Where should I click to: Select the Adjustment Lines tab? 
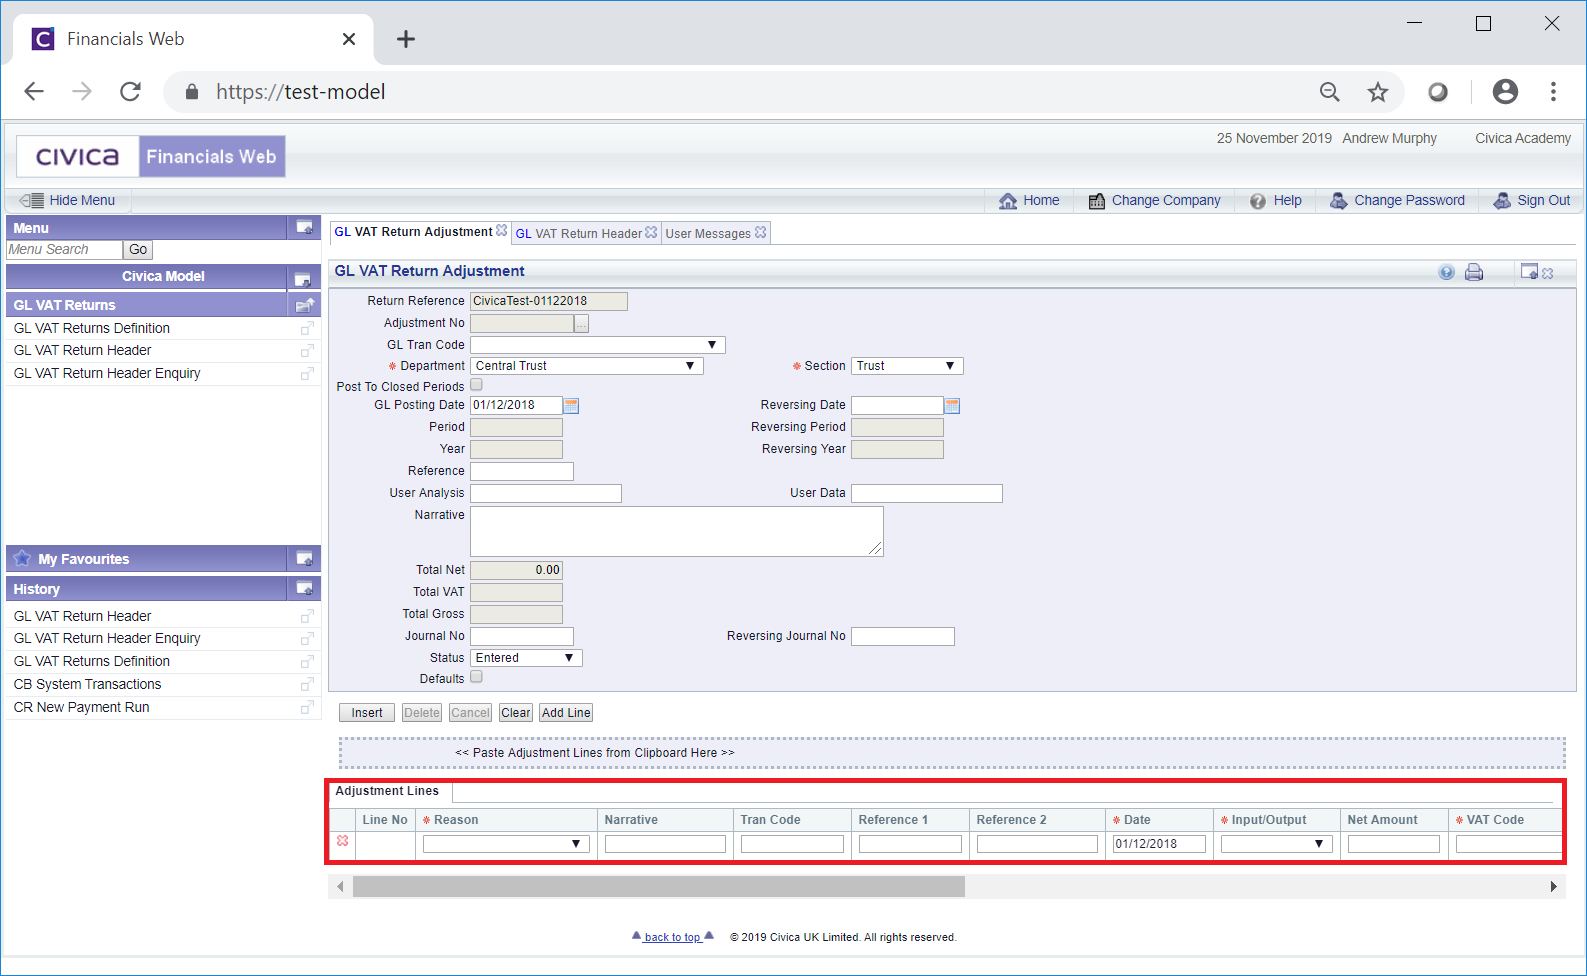tap(387, 791)
